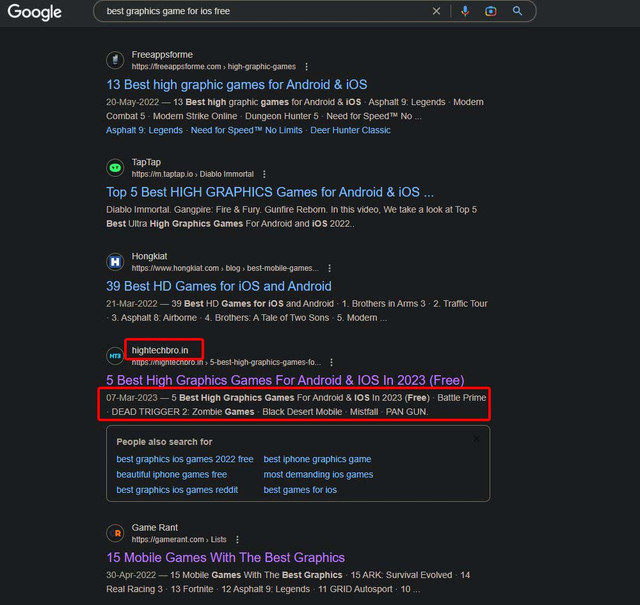The width and height of the screenshot is (640, 605).
Task: Open more options for Hongkiat result
Action: coord(329,268)
